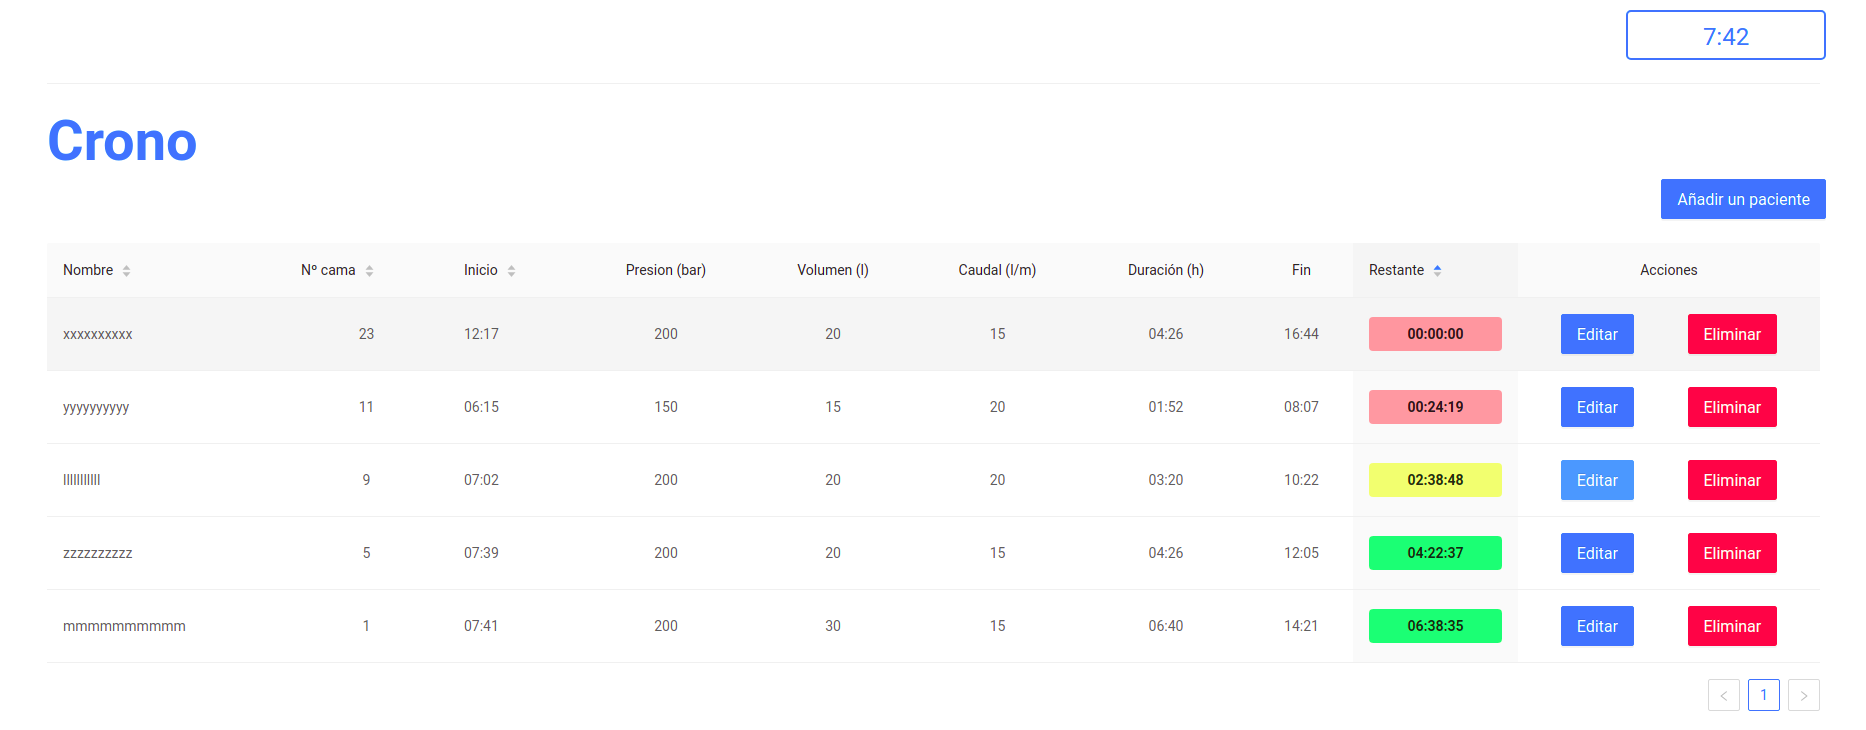This screenshot has width=1866, height=730.
Task: Sort table by the Nombre sort arrows
Action: pos(126,271)
